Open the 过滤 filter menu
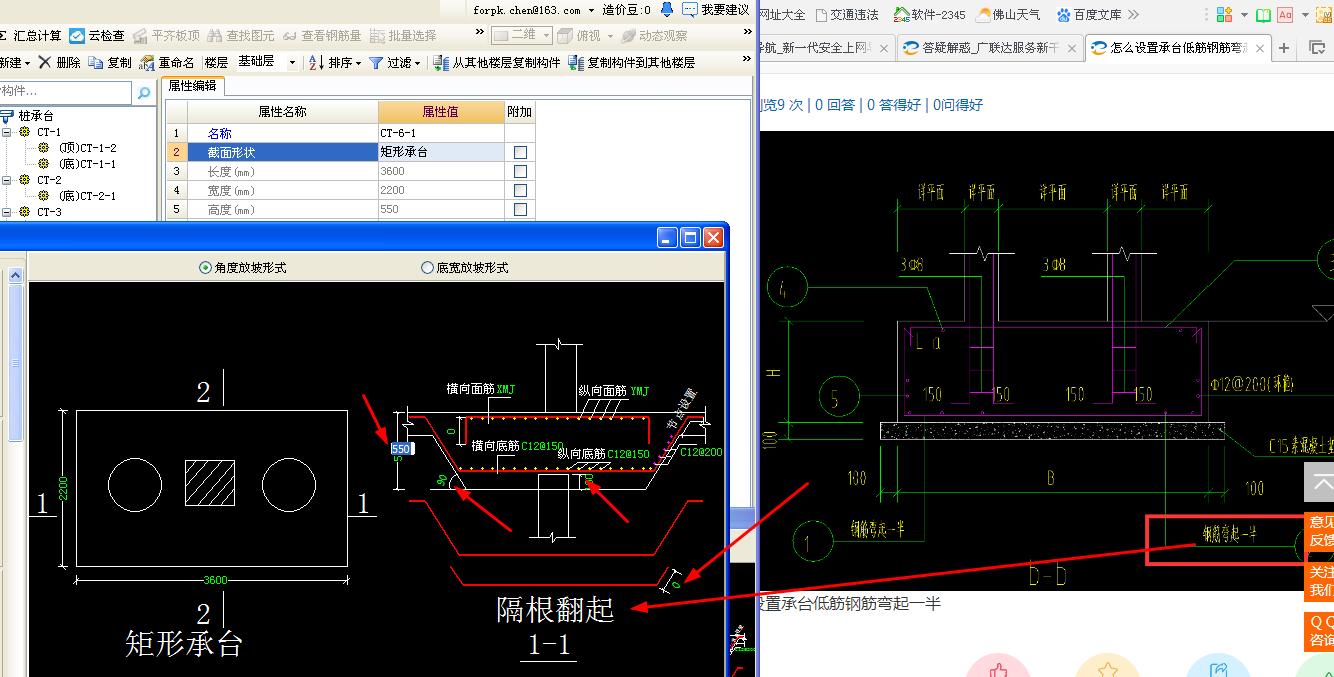 click(394, 62)
